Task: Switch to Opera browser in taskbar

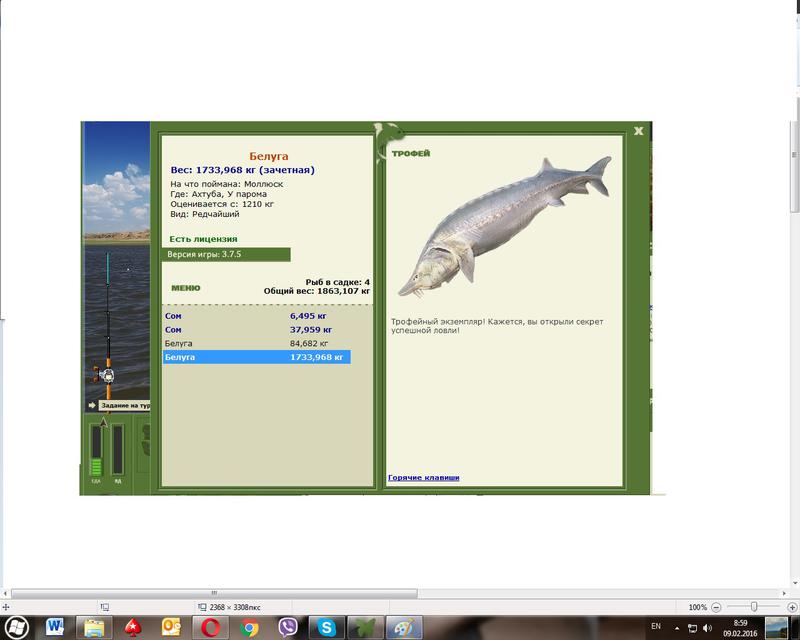Action: pyautogui.click(x=210, y=627)
